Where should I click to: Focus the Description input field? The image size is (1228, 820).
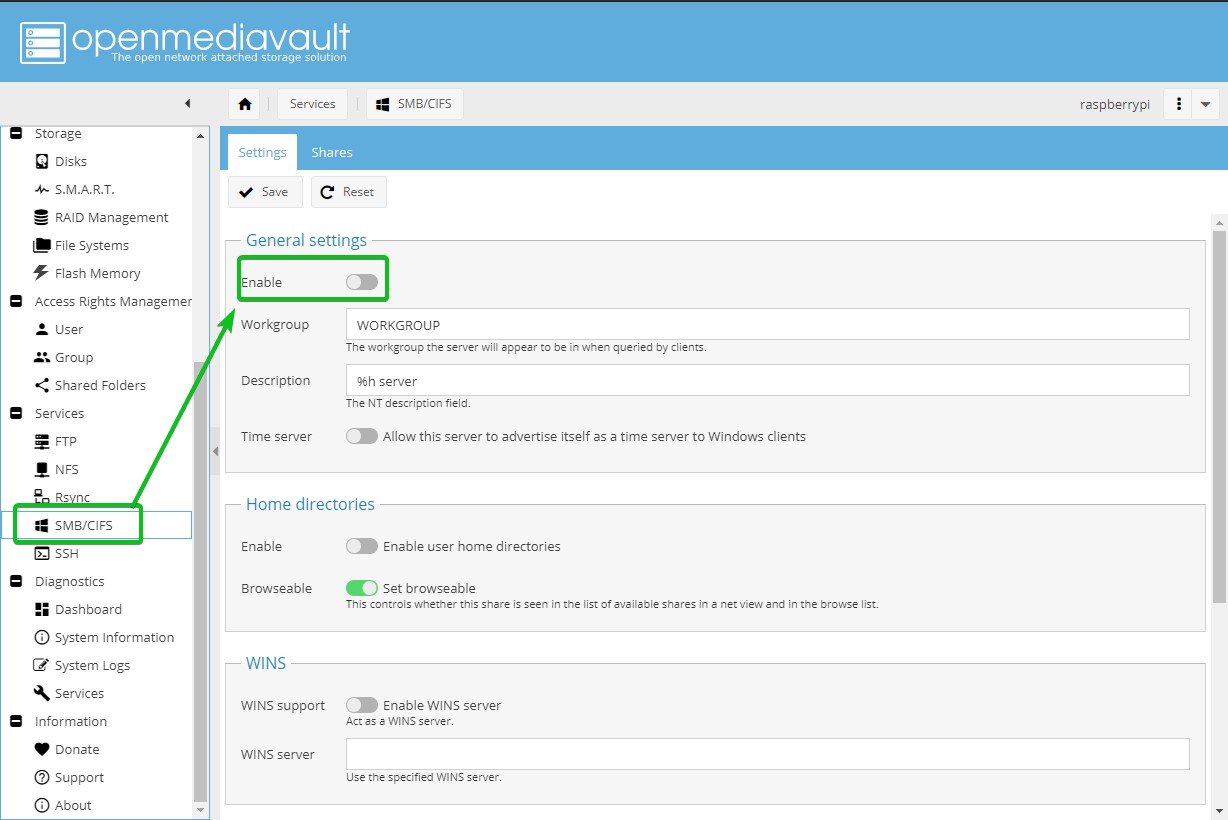coord(767,381)
